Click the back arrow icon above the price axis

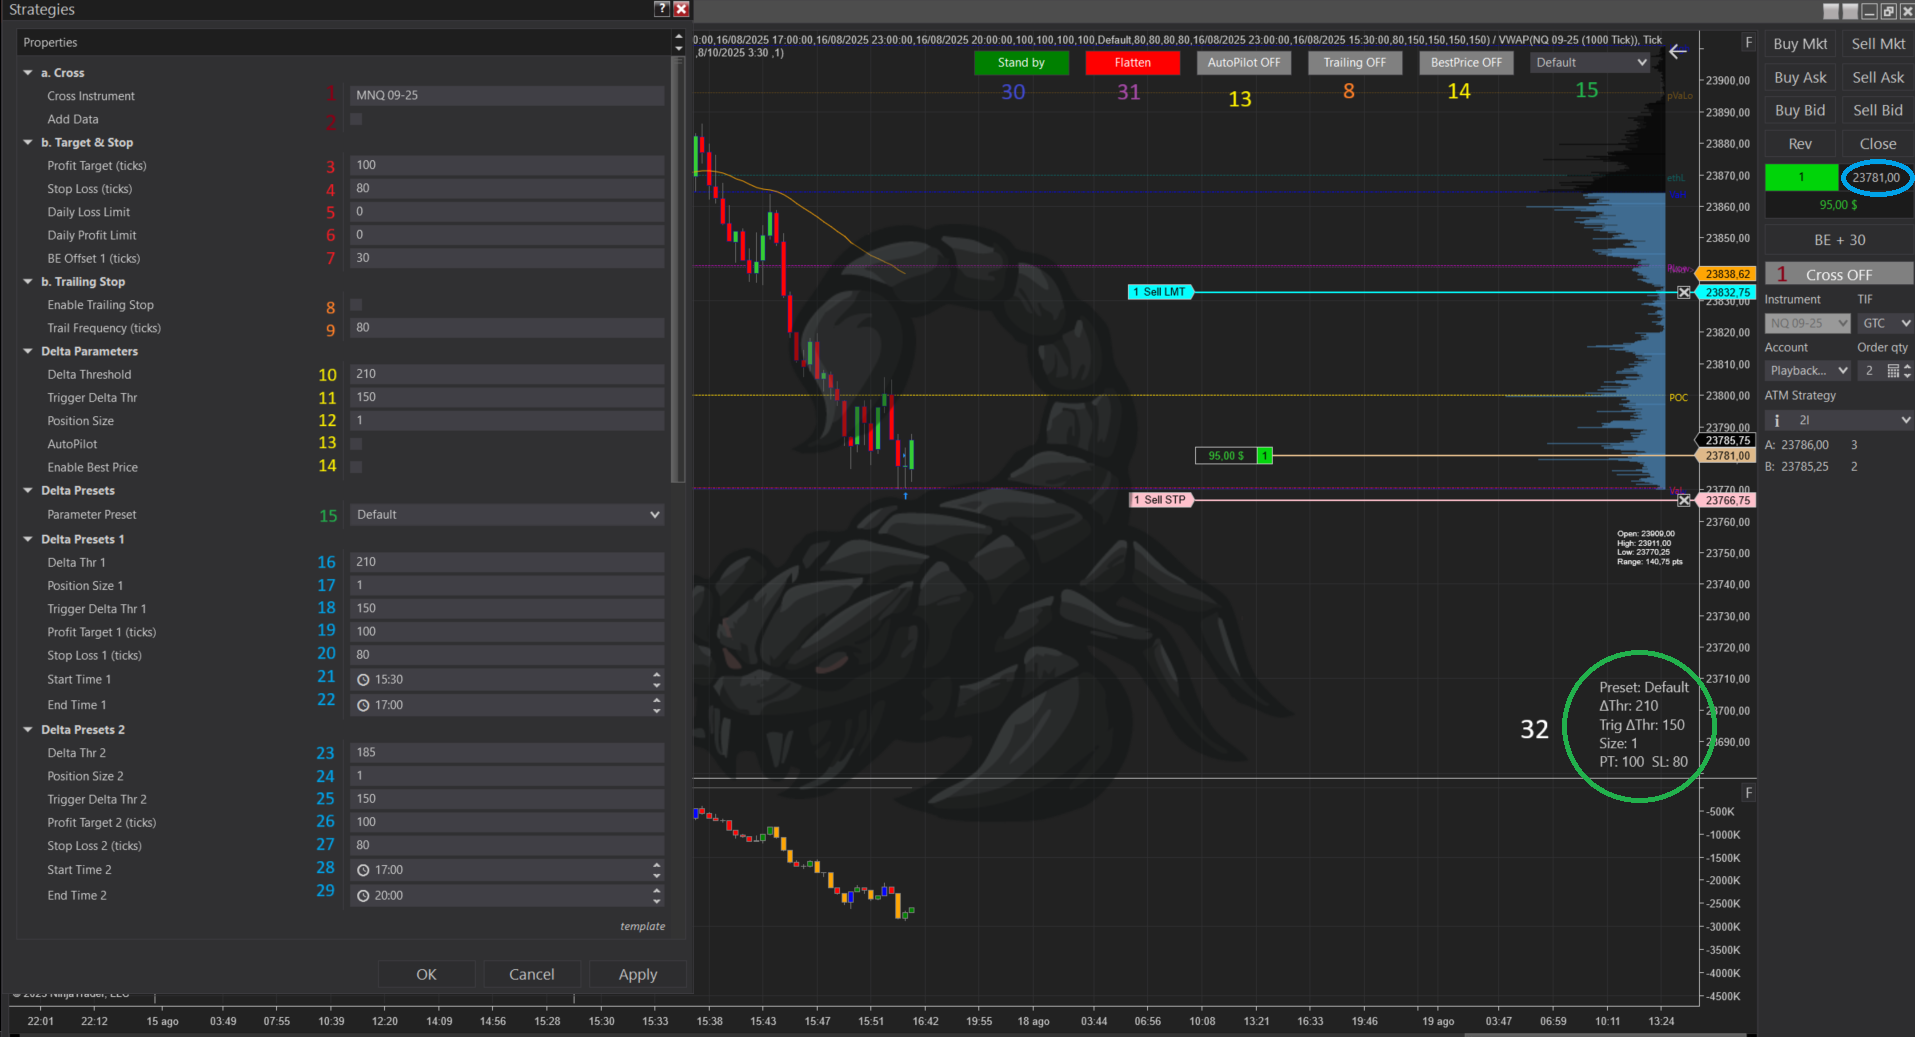point(1678,51)
